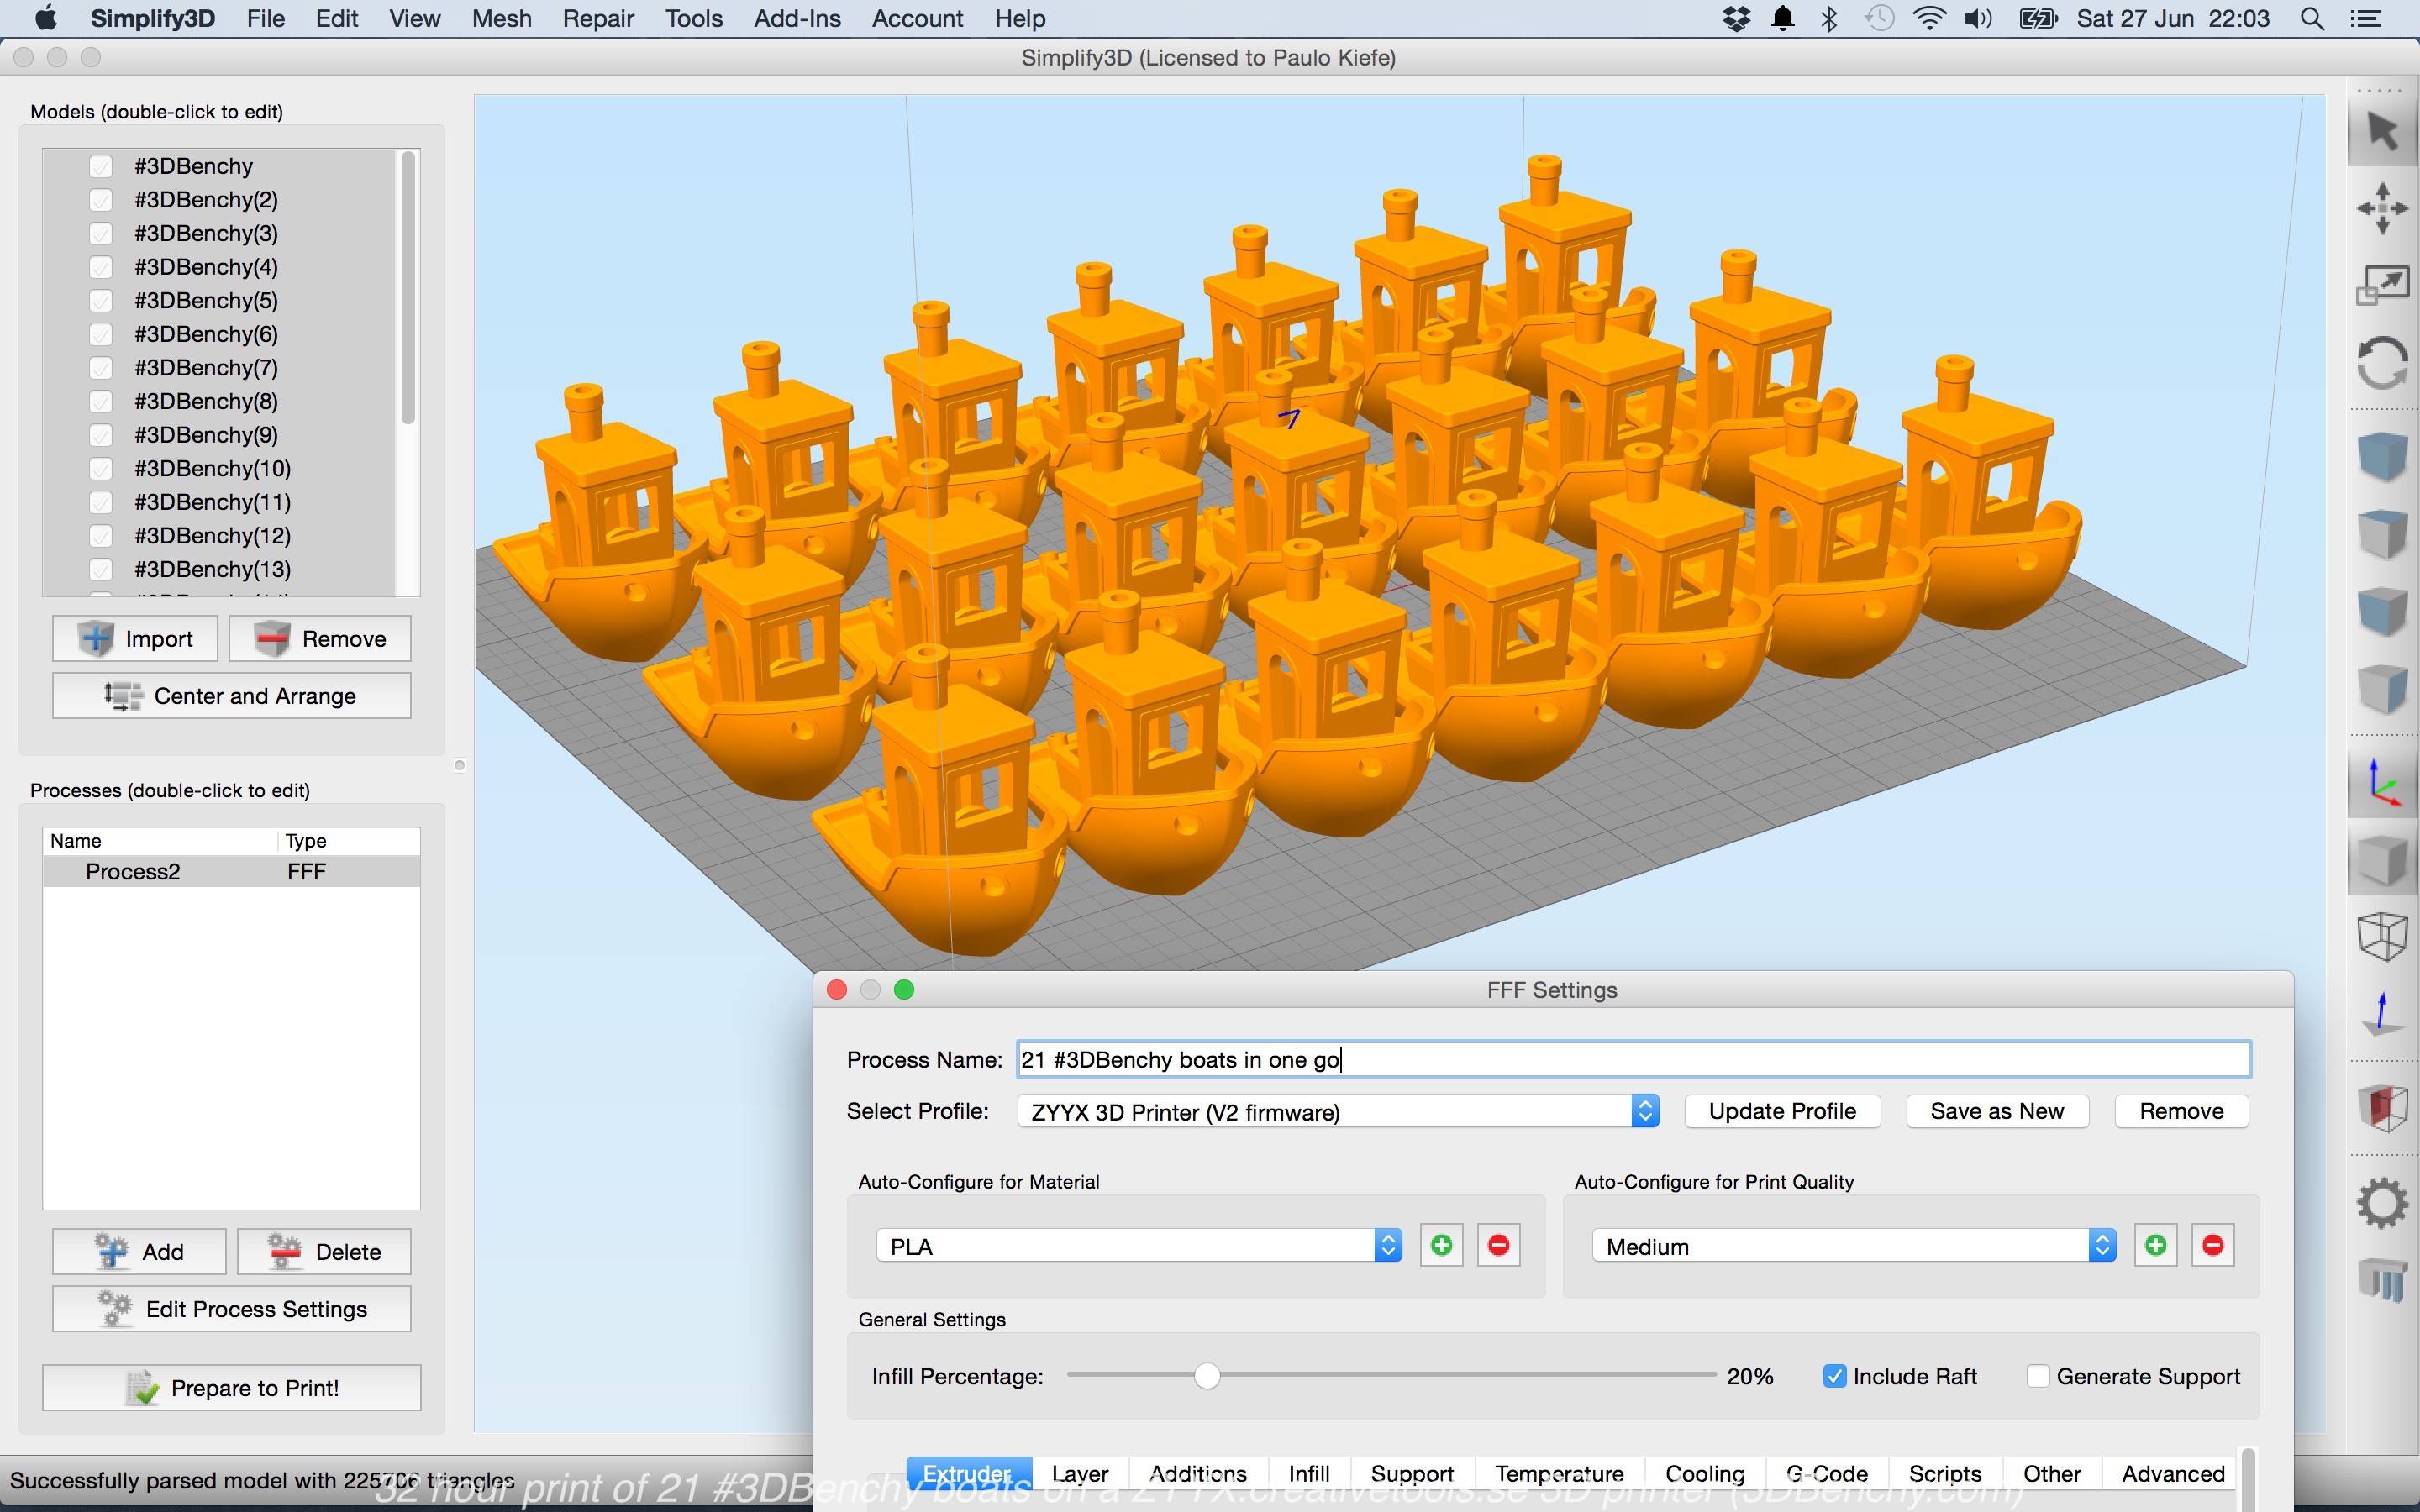This screenshot has width=2420, height=1512.
Task: Toggle the wireframe rendering icon
Action: [x=2382, y=938]
